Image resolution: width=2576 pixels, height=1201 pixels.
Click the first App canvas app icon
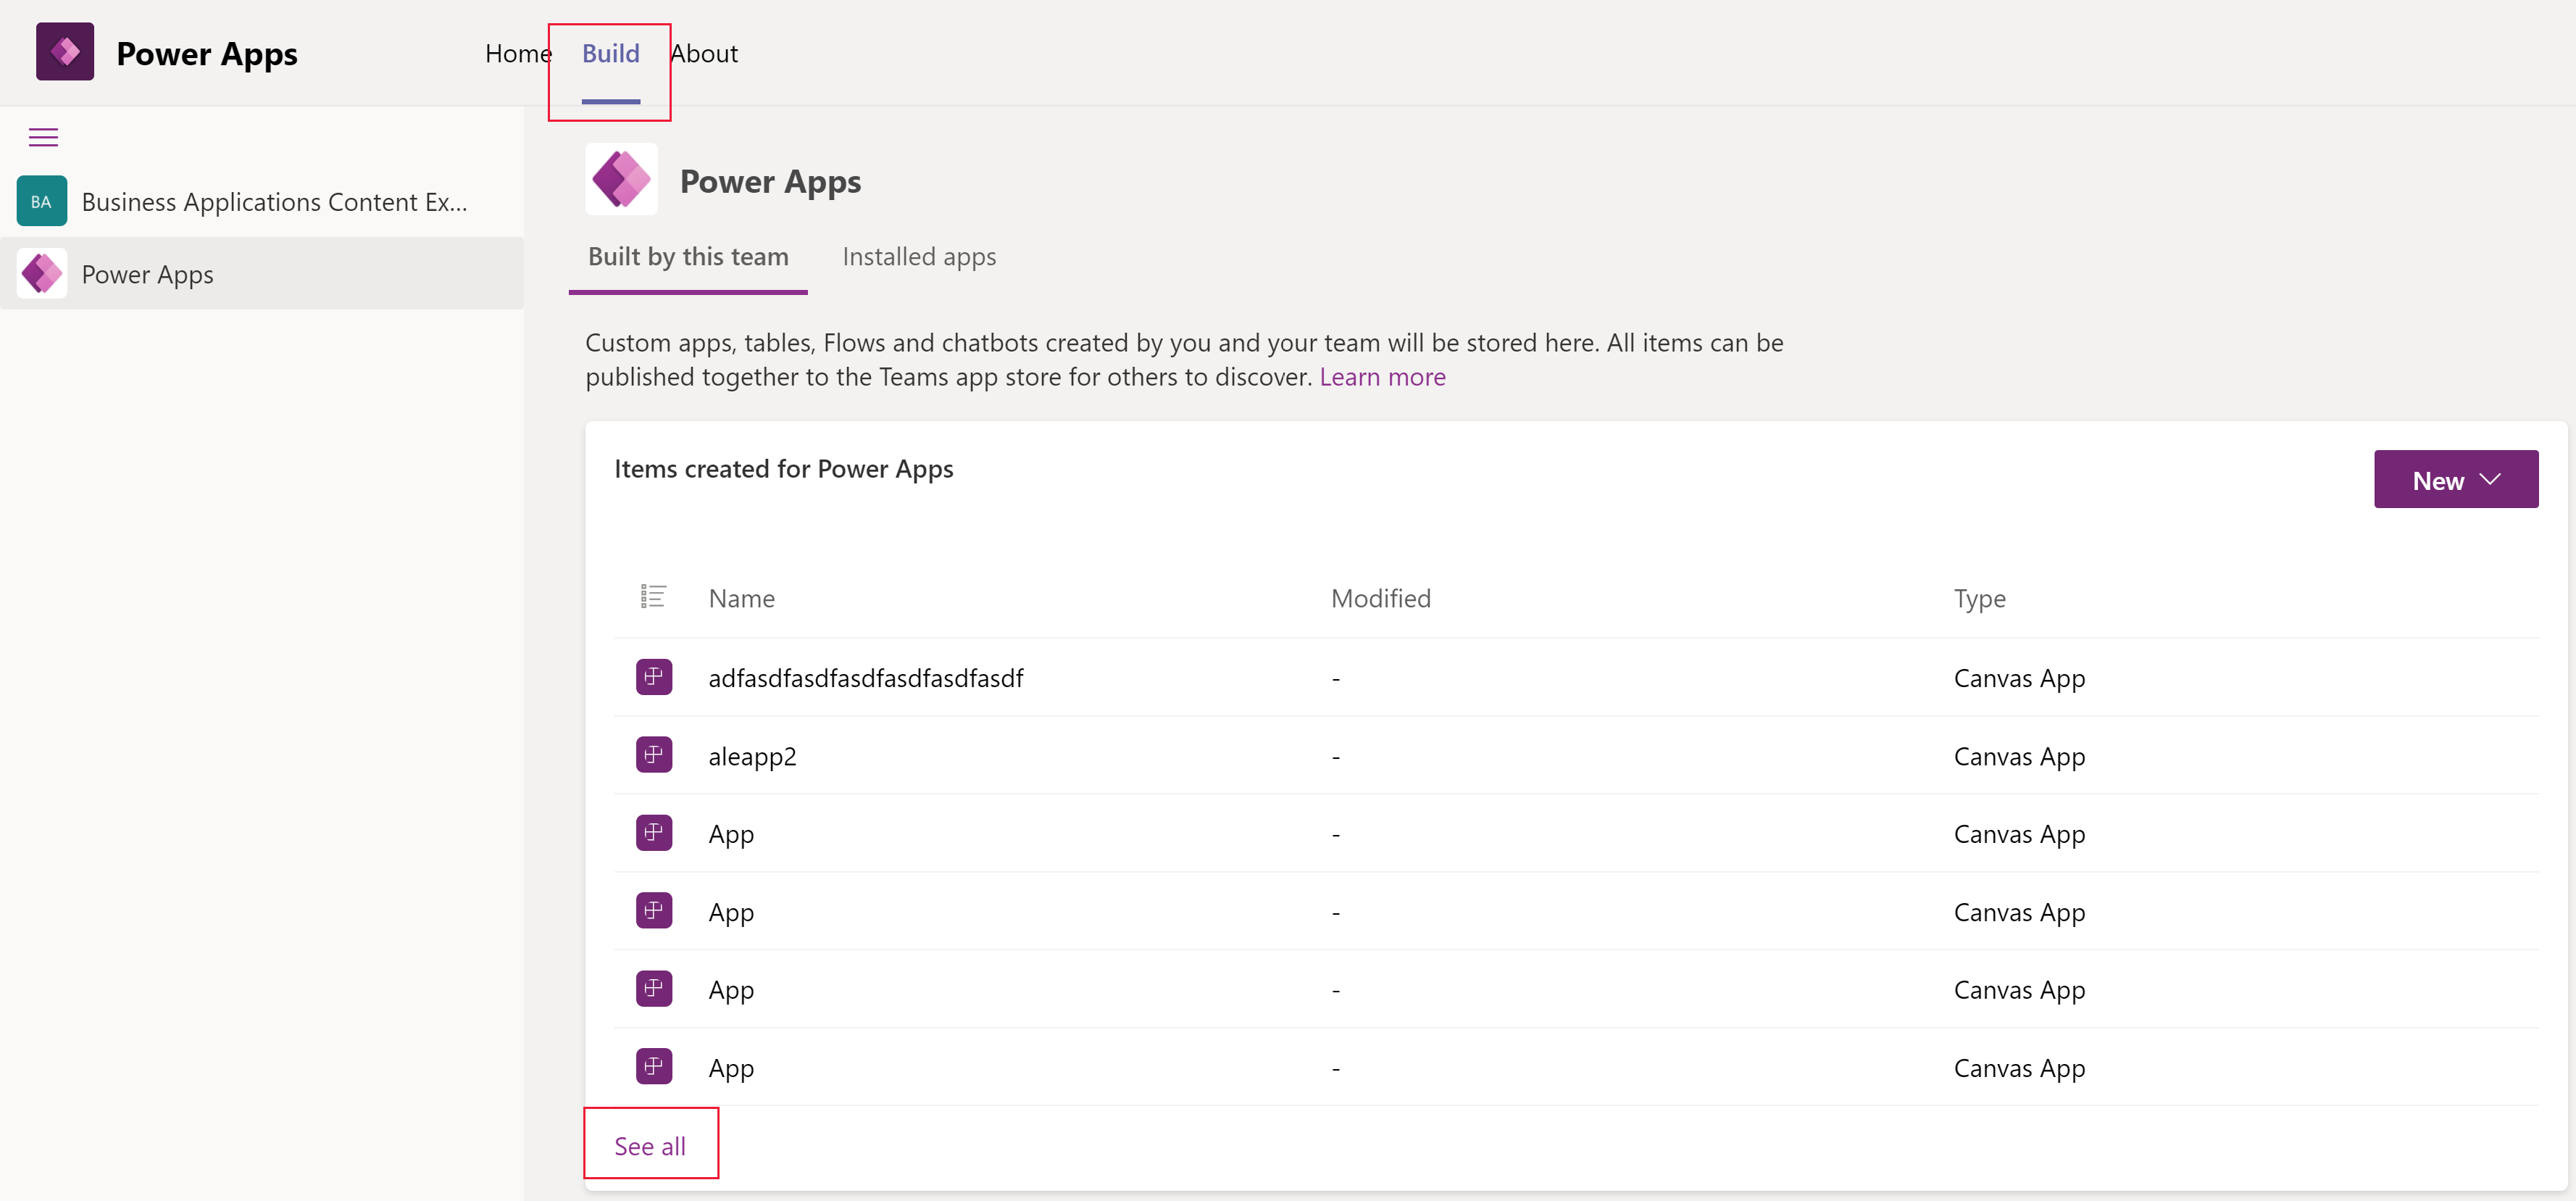(x=652, y=831)
